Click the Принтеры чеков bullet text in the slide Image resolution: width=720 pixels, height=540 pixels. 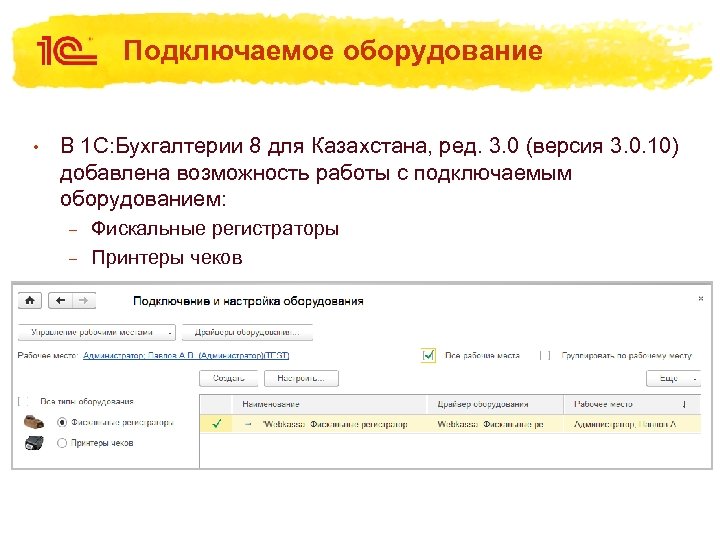coord(167,257)
